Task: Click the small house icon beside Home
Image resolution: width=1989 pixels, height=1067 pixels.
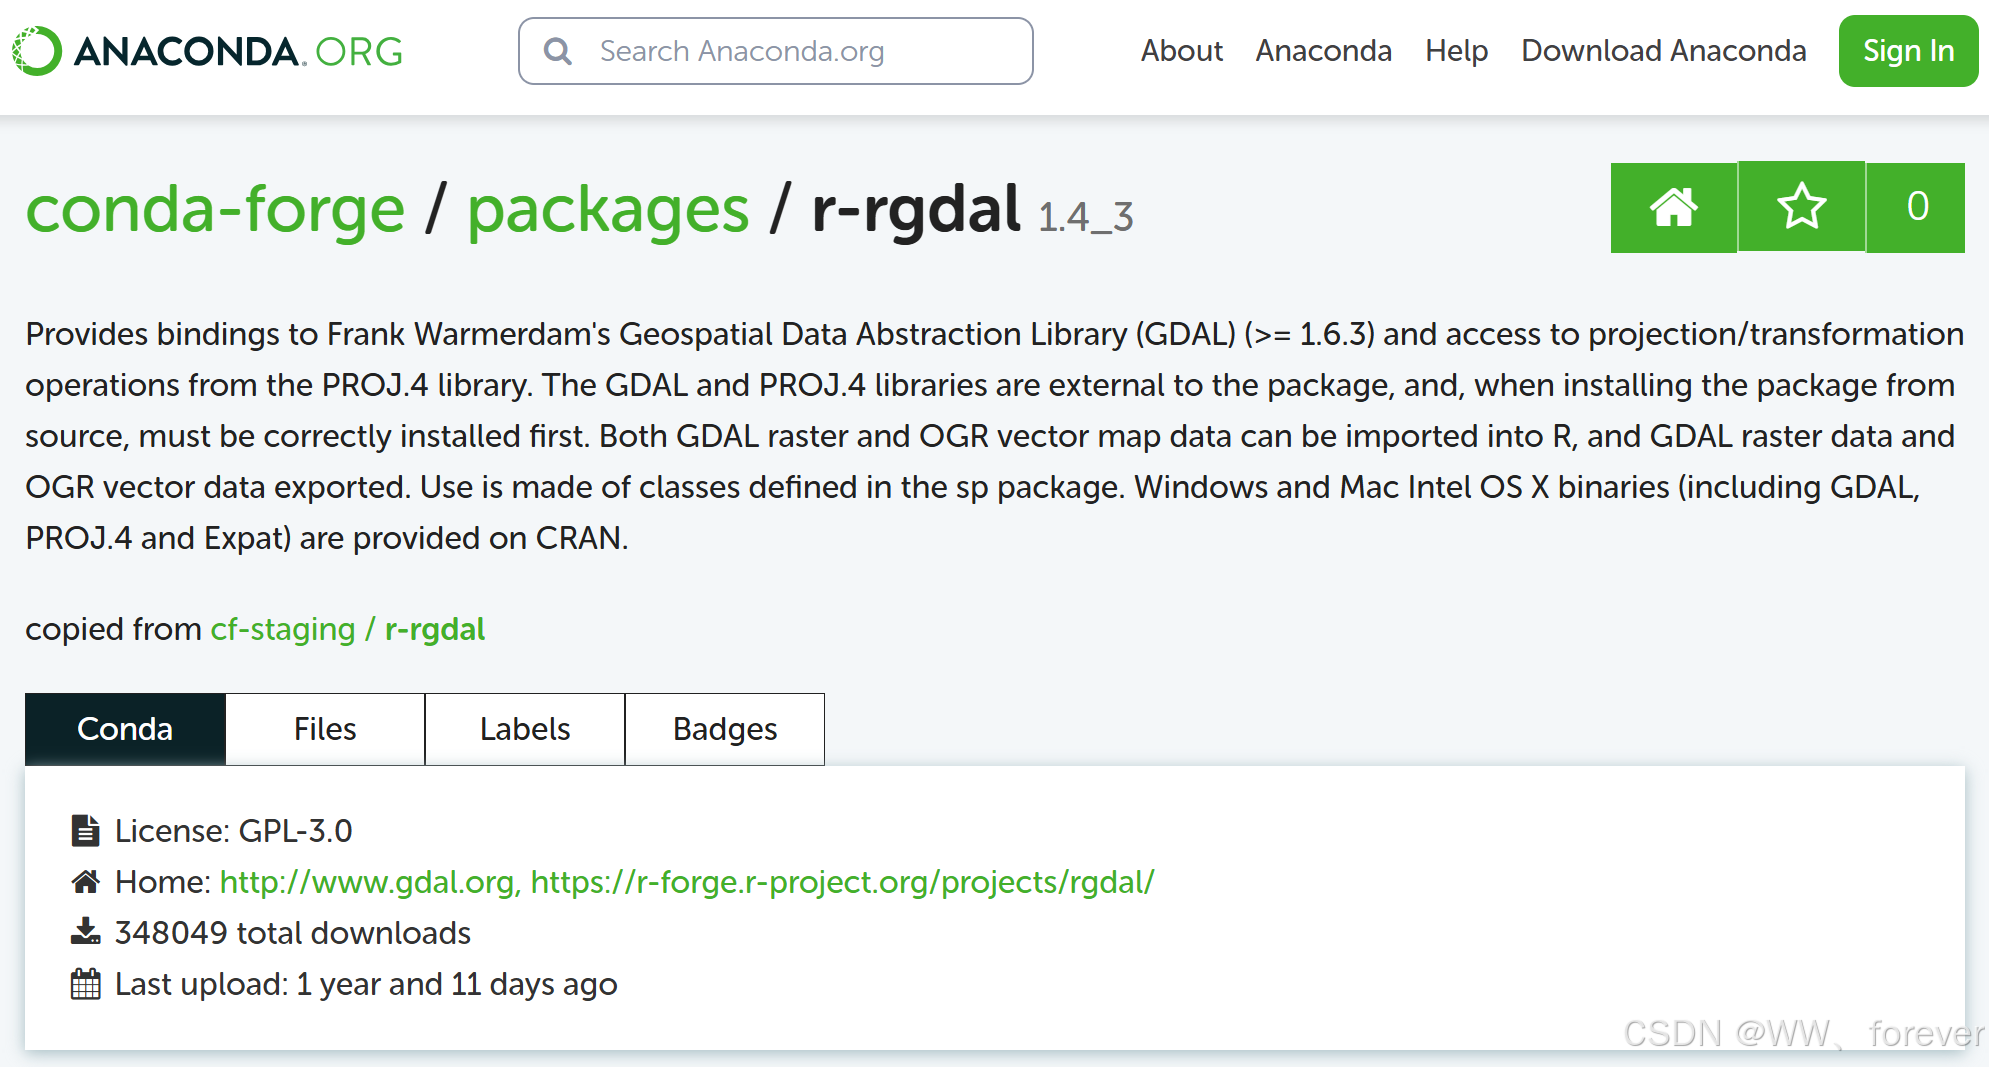Action: coord(86,882)
